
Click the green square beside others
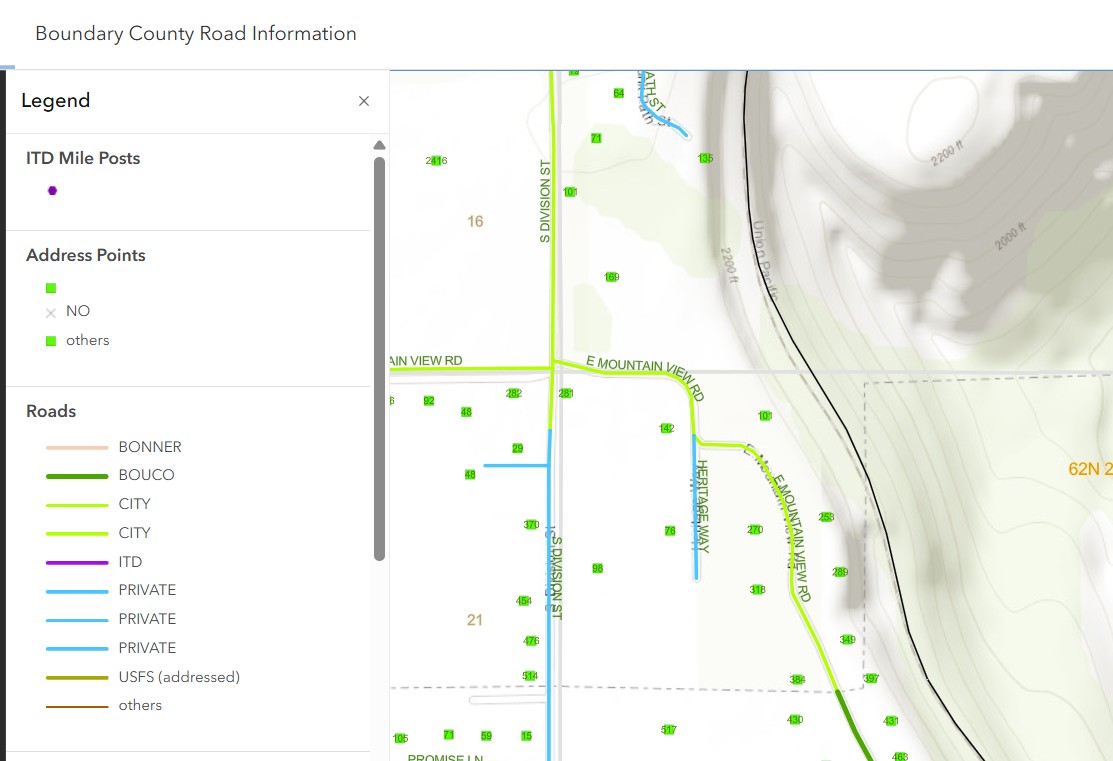(51, 341)
